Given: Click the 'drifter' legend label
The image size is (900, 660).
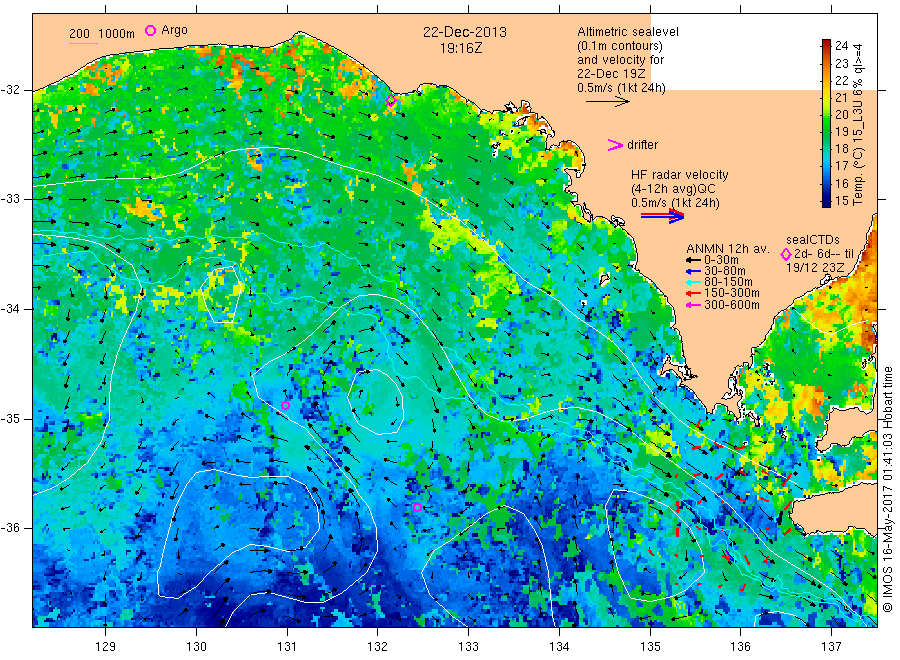Looking at the screenshot, I should [643, 145].
